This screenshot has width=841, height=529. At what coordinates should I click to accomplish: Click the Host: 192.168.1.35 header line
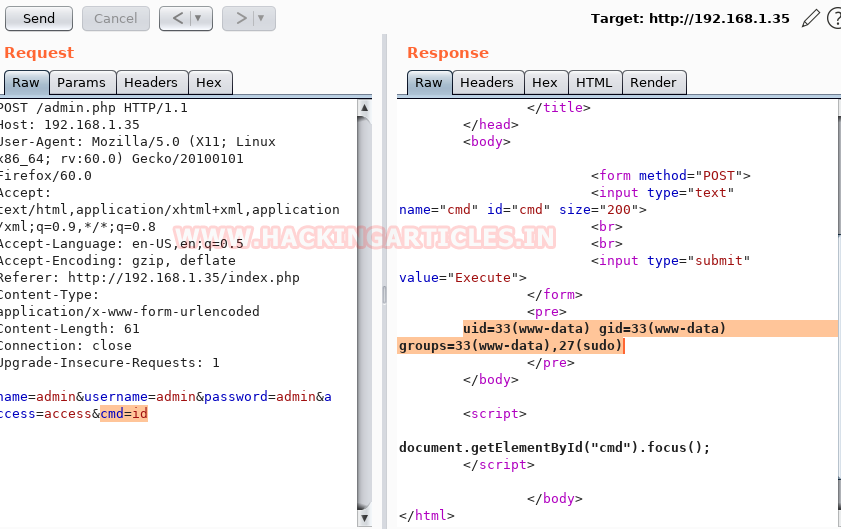coord(70,125)
